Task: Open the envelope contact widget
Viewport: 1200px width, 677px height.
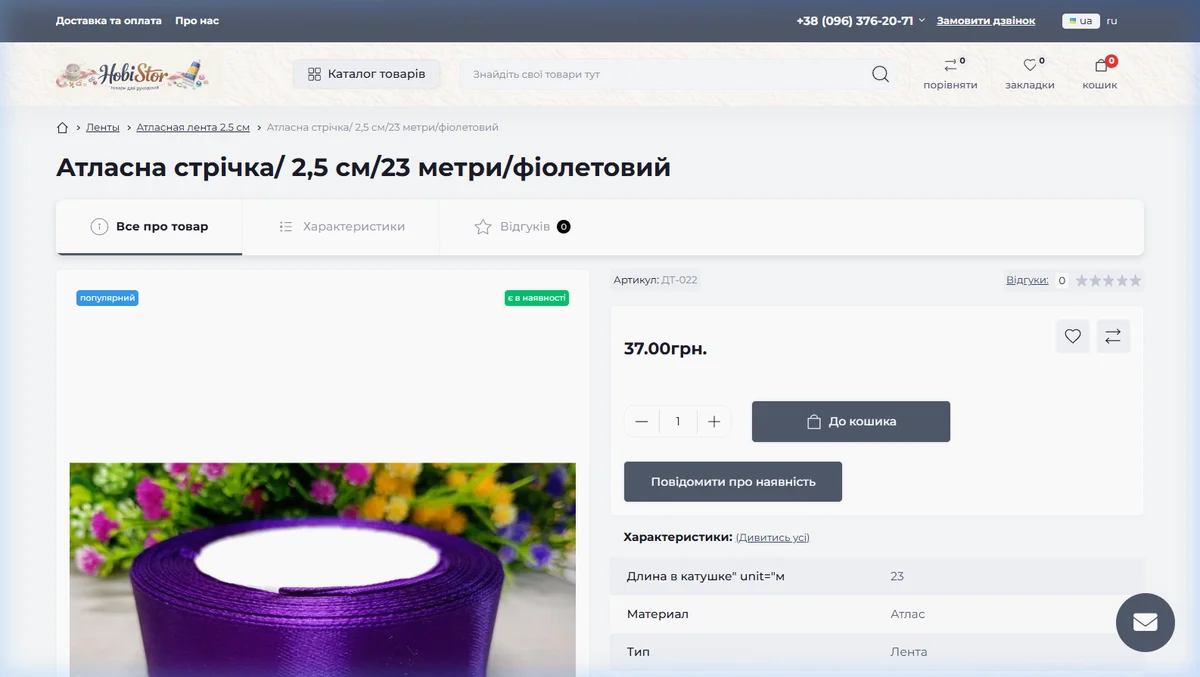Action: pos(1145,622)
